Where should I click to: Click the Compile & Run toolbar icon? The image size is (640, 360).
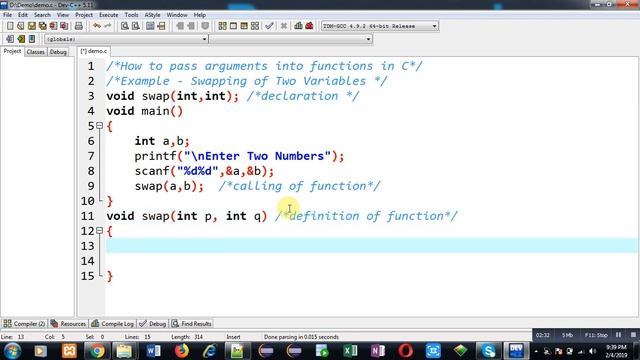[244, 26]
